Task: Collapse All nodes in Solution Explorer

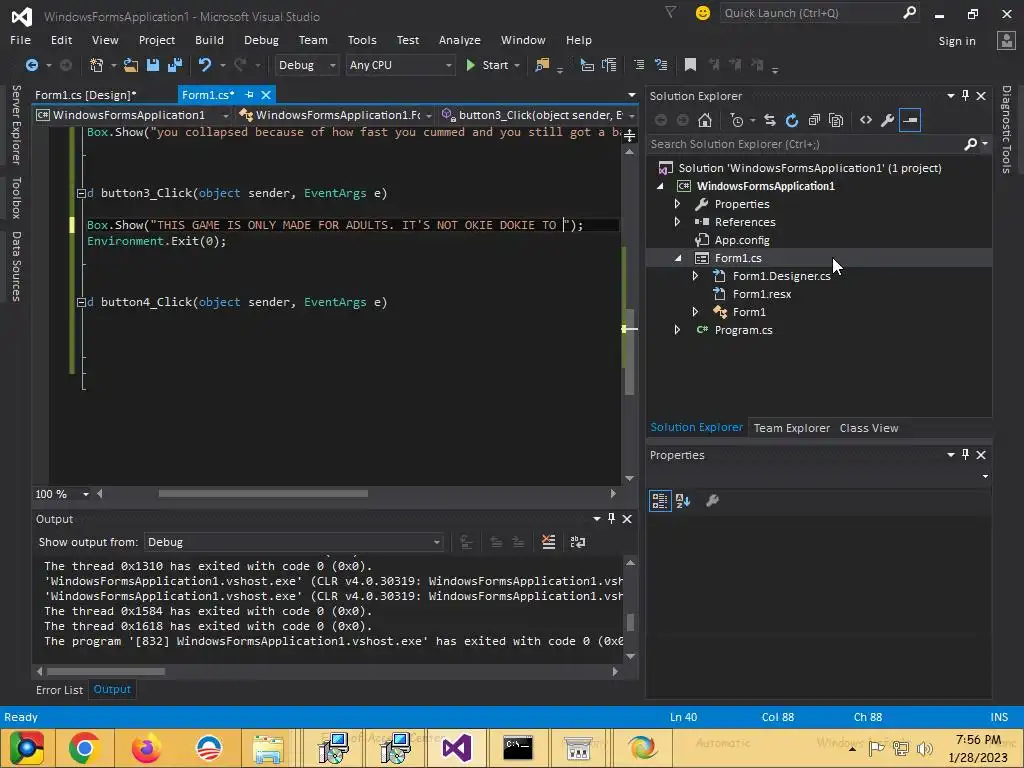Action: pos(814,120)
